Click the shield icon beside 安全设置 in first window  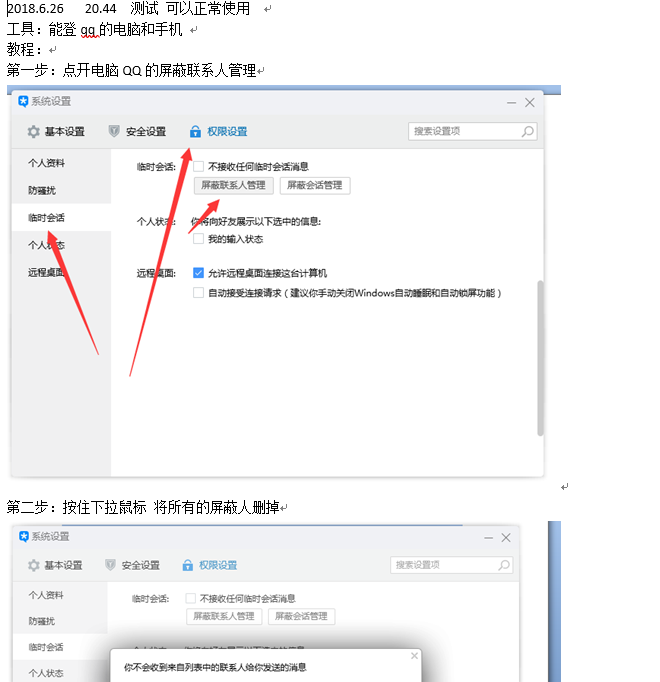click(x=114, y=131)
